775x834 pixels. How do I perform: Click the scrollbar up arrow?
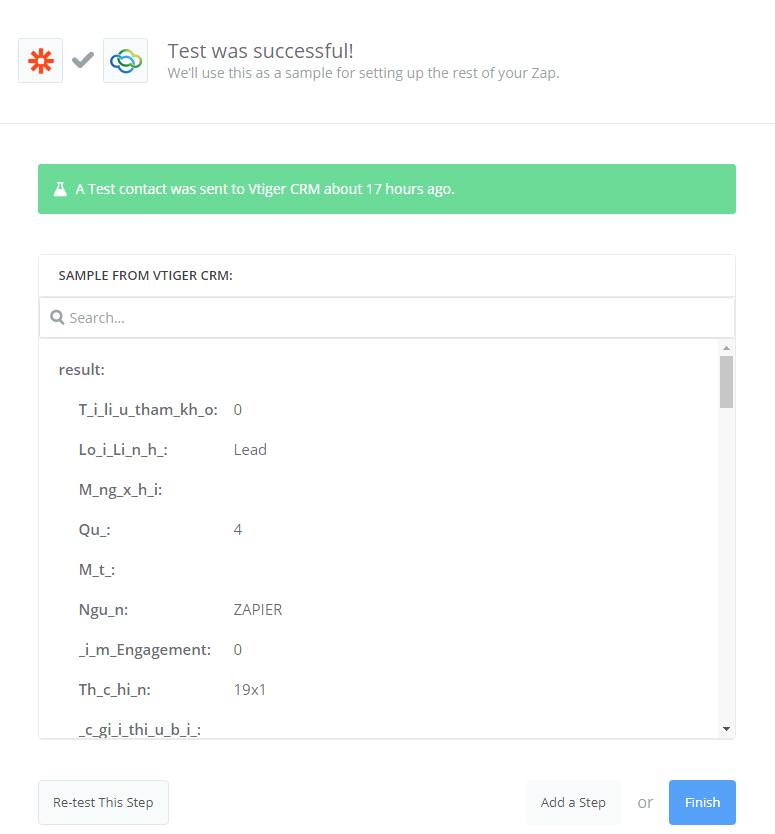(726, 348)
